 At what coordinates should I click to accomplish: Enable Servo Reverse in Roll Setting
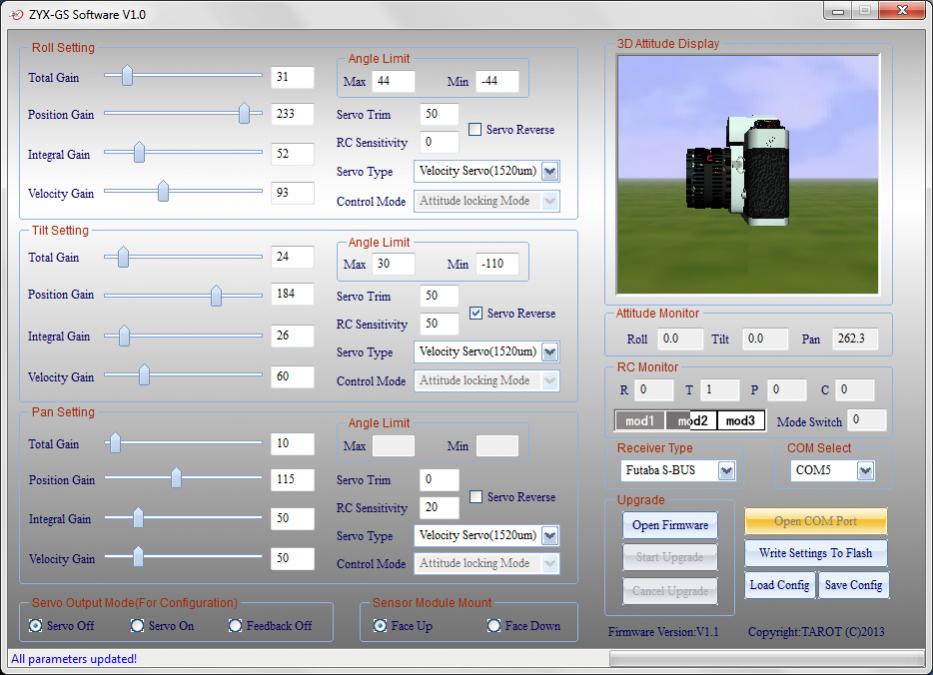coord(476,130)
